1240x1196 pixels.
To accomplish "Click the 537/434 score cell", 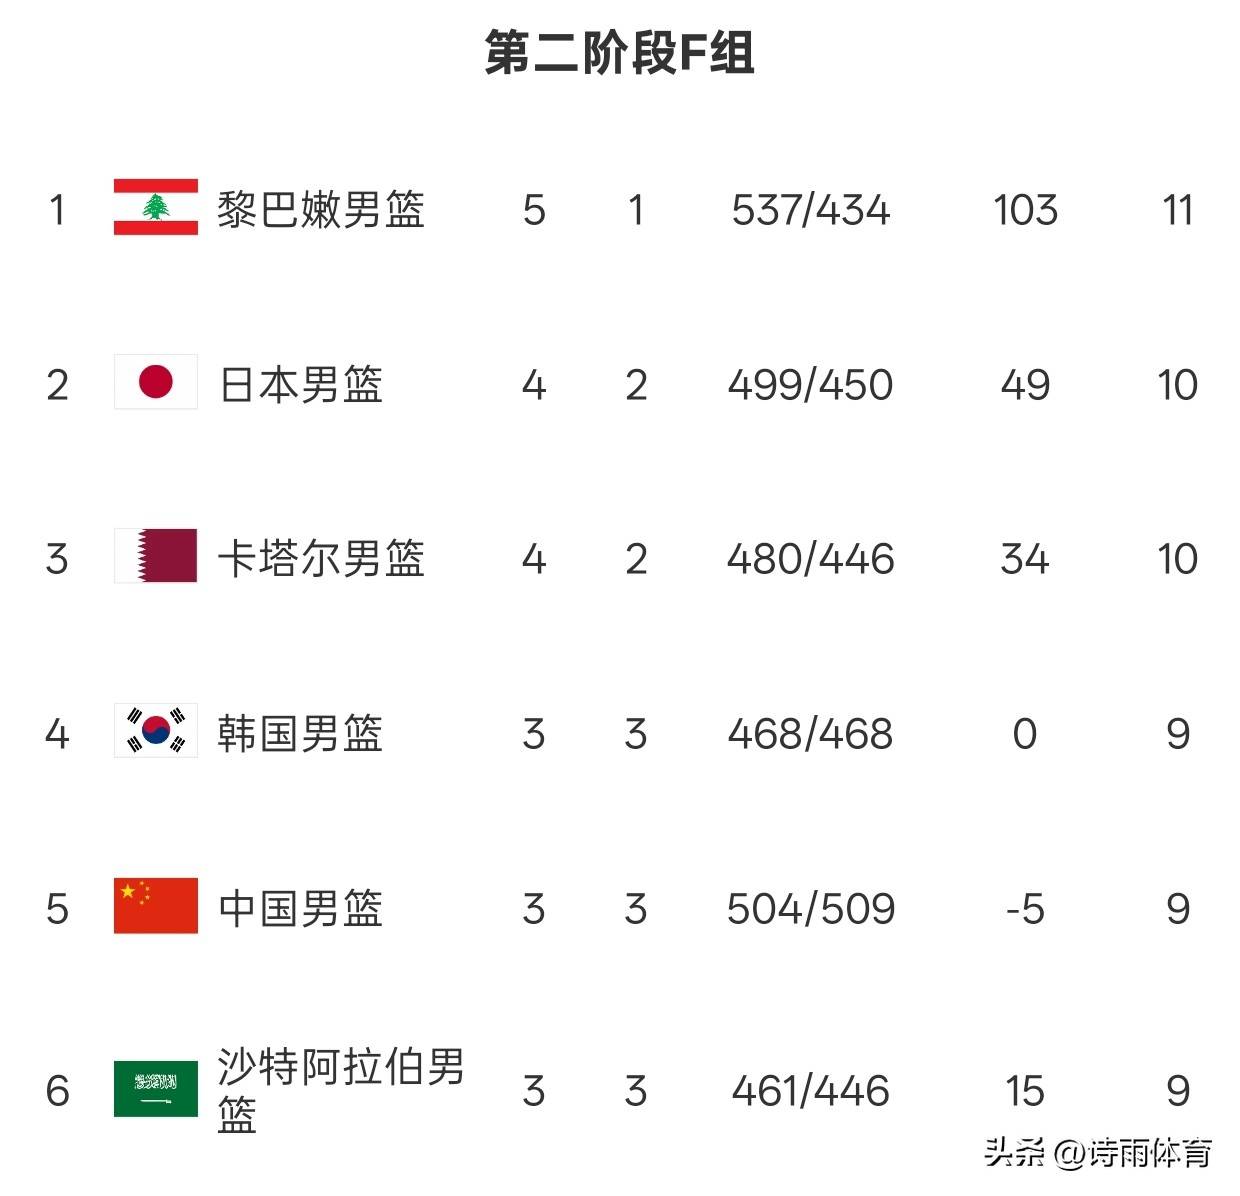I will (810, 210).
